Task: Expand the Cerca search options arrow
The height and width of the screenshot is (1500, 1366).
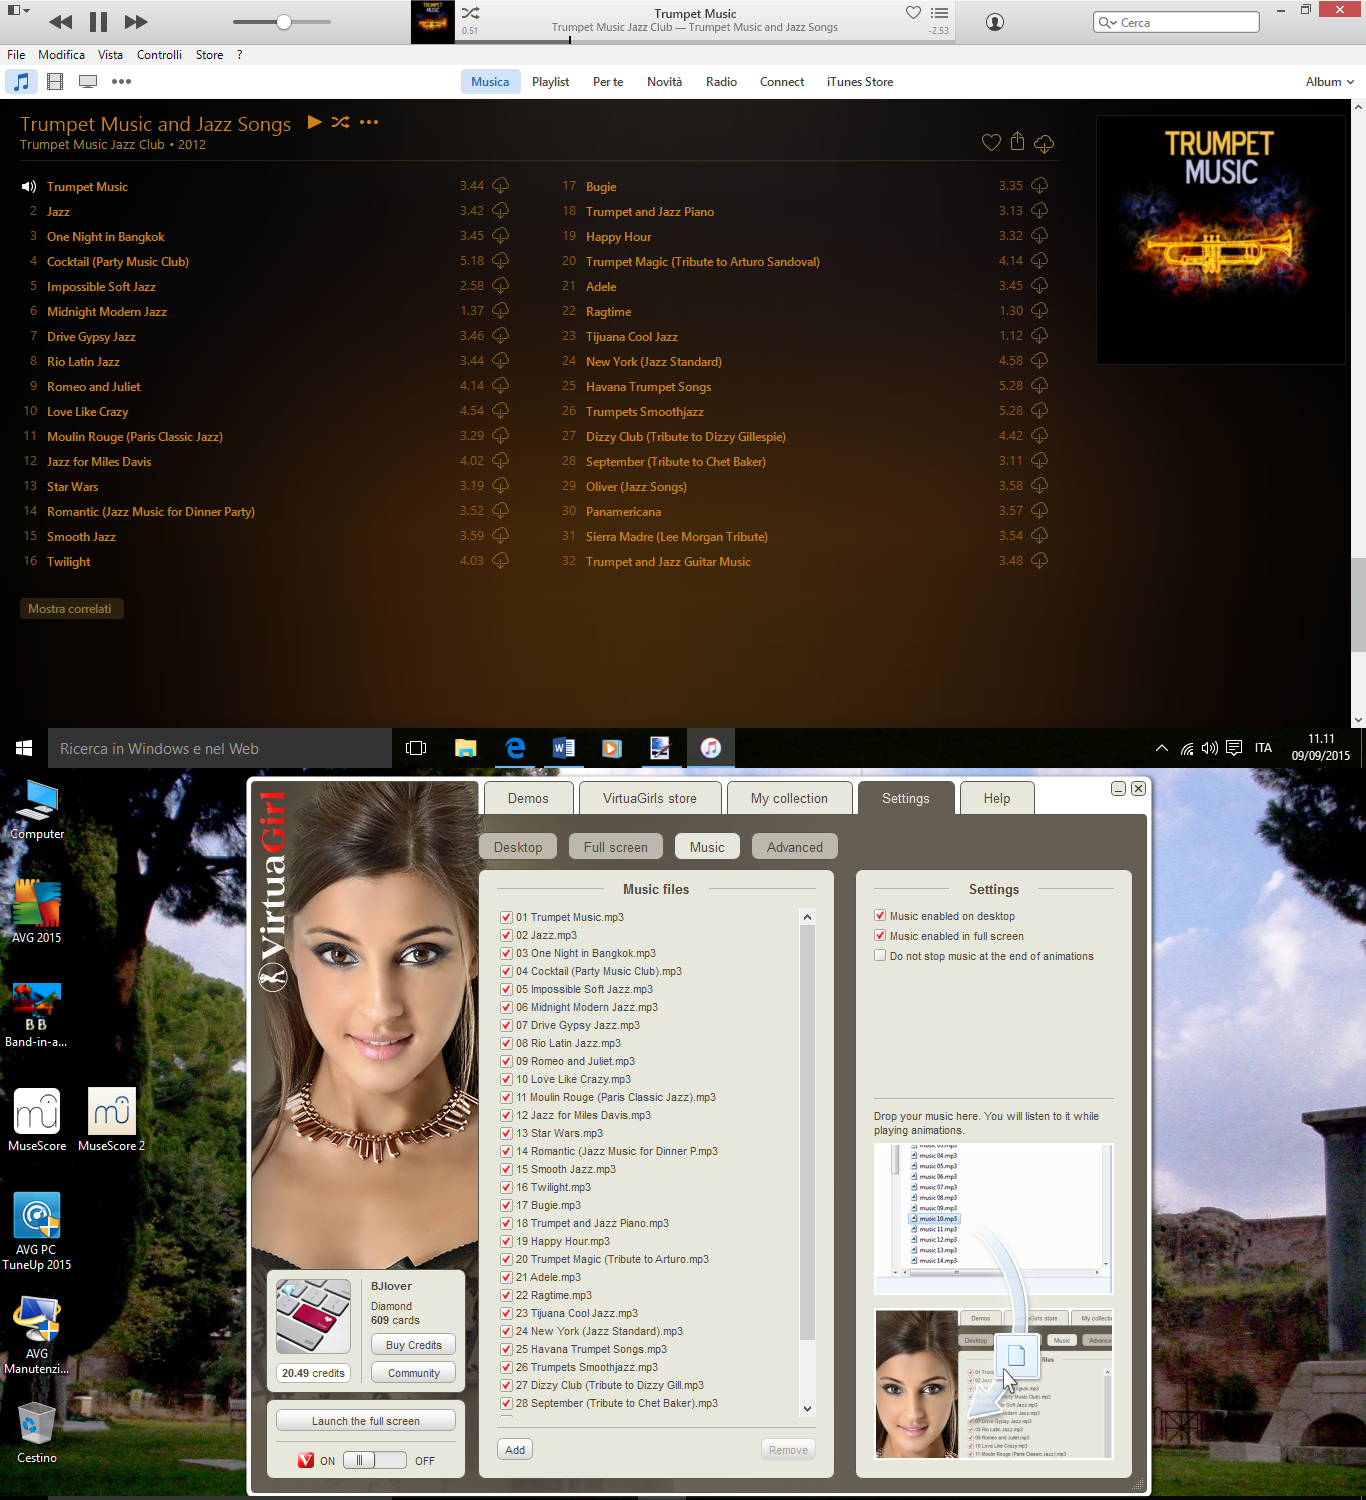Action: point(1107,22)
